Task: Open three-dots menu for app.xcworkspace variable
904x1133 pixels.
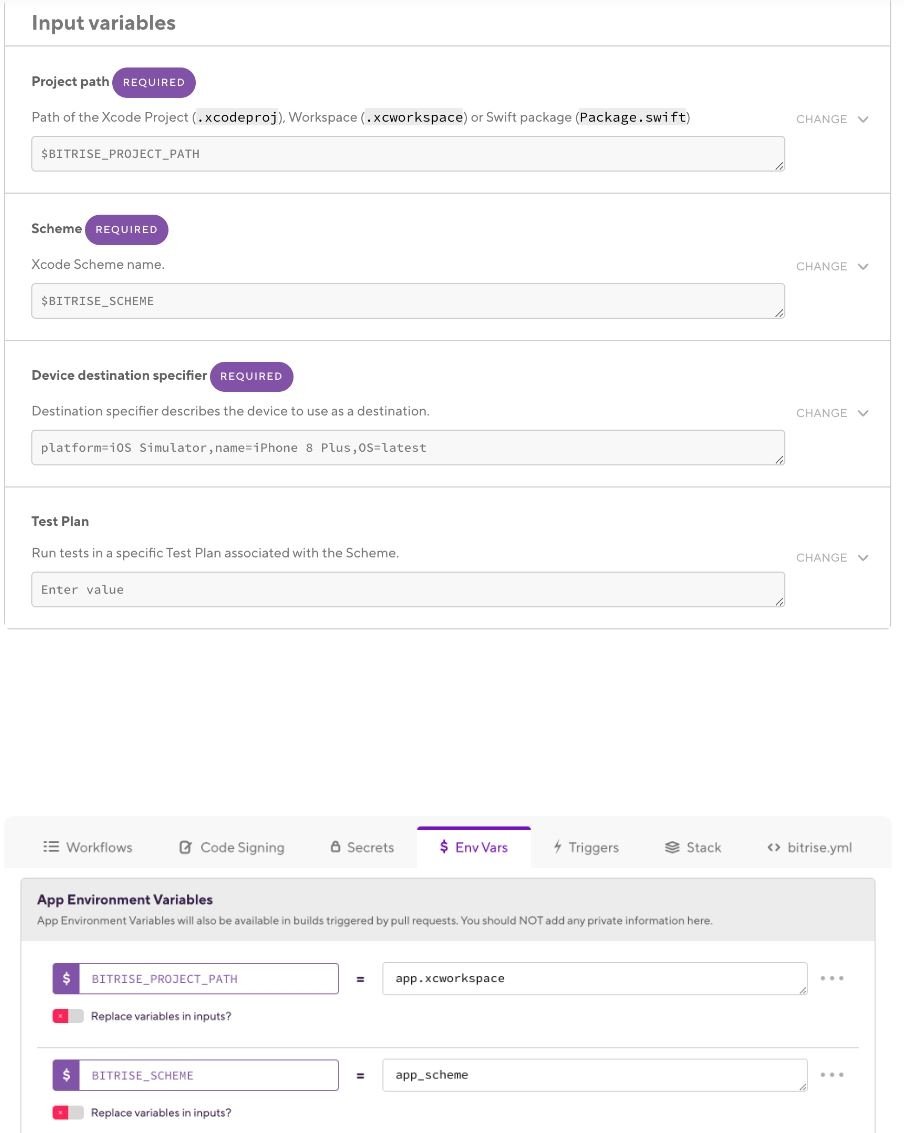Action: tap(832, 979)
